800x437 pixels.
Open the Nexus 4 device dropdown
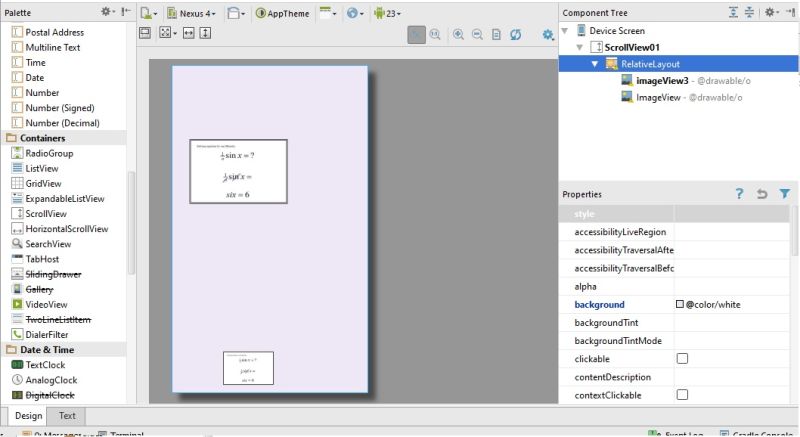tap(191, 13)
